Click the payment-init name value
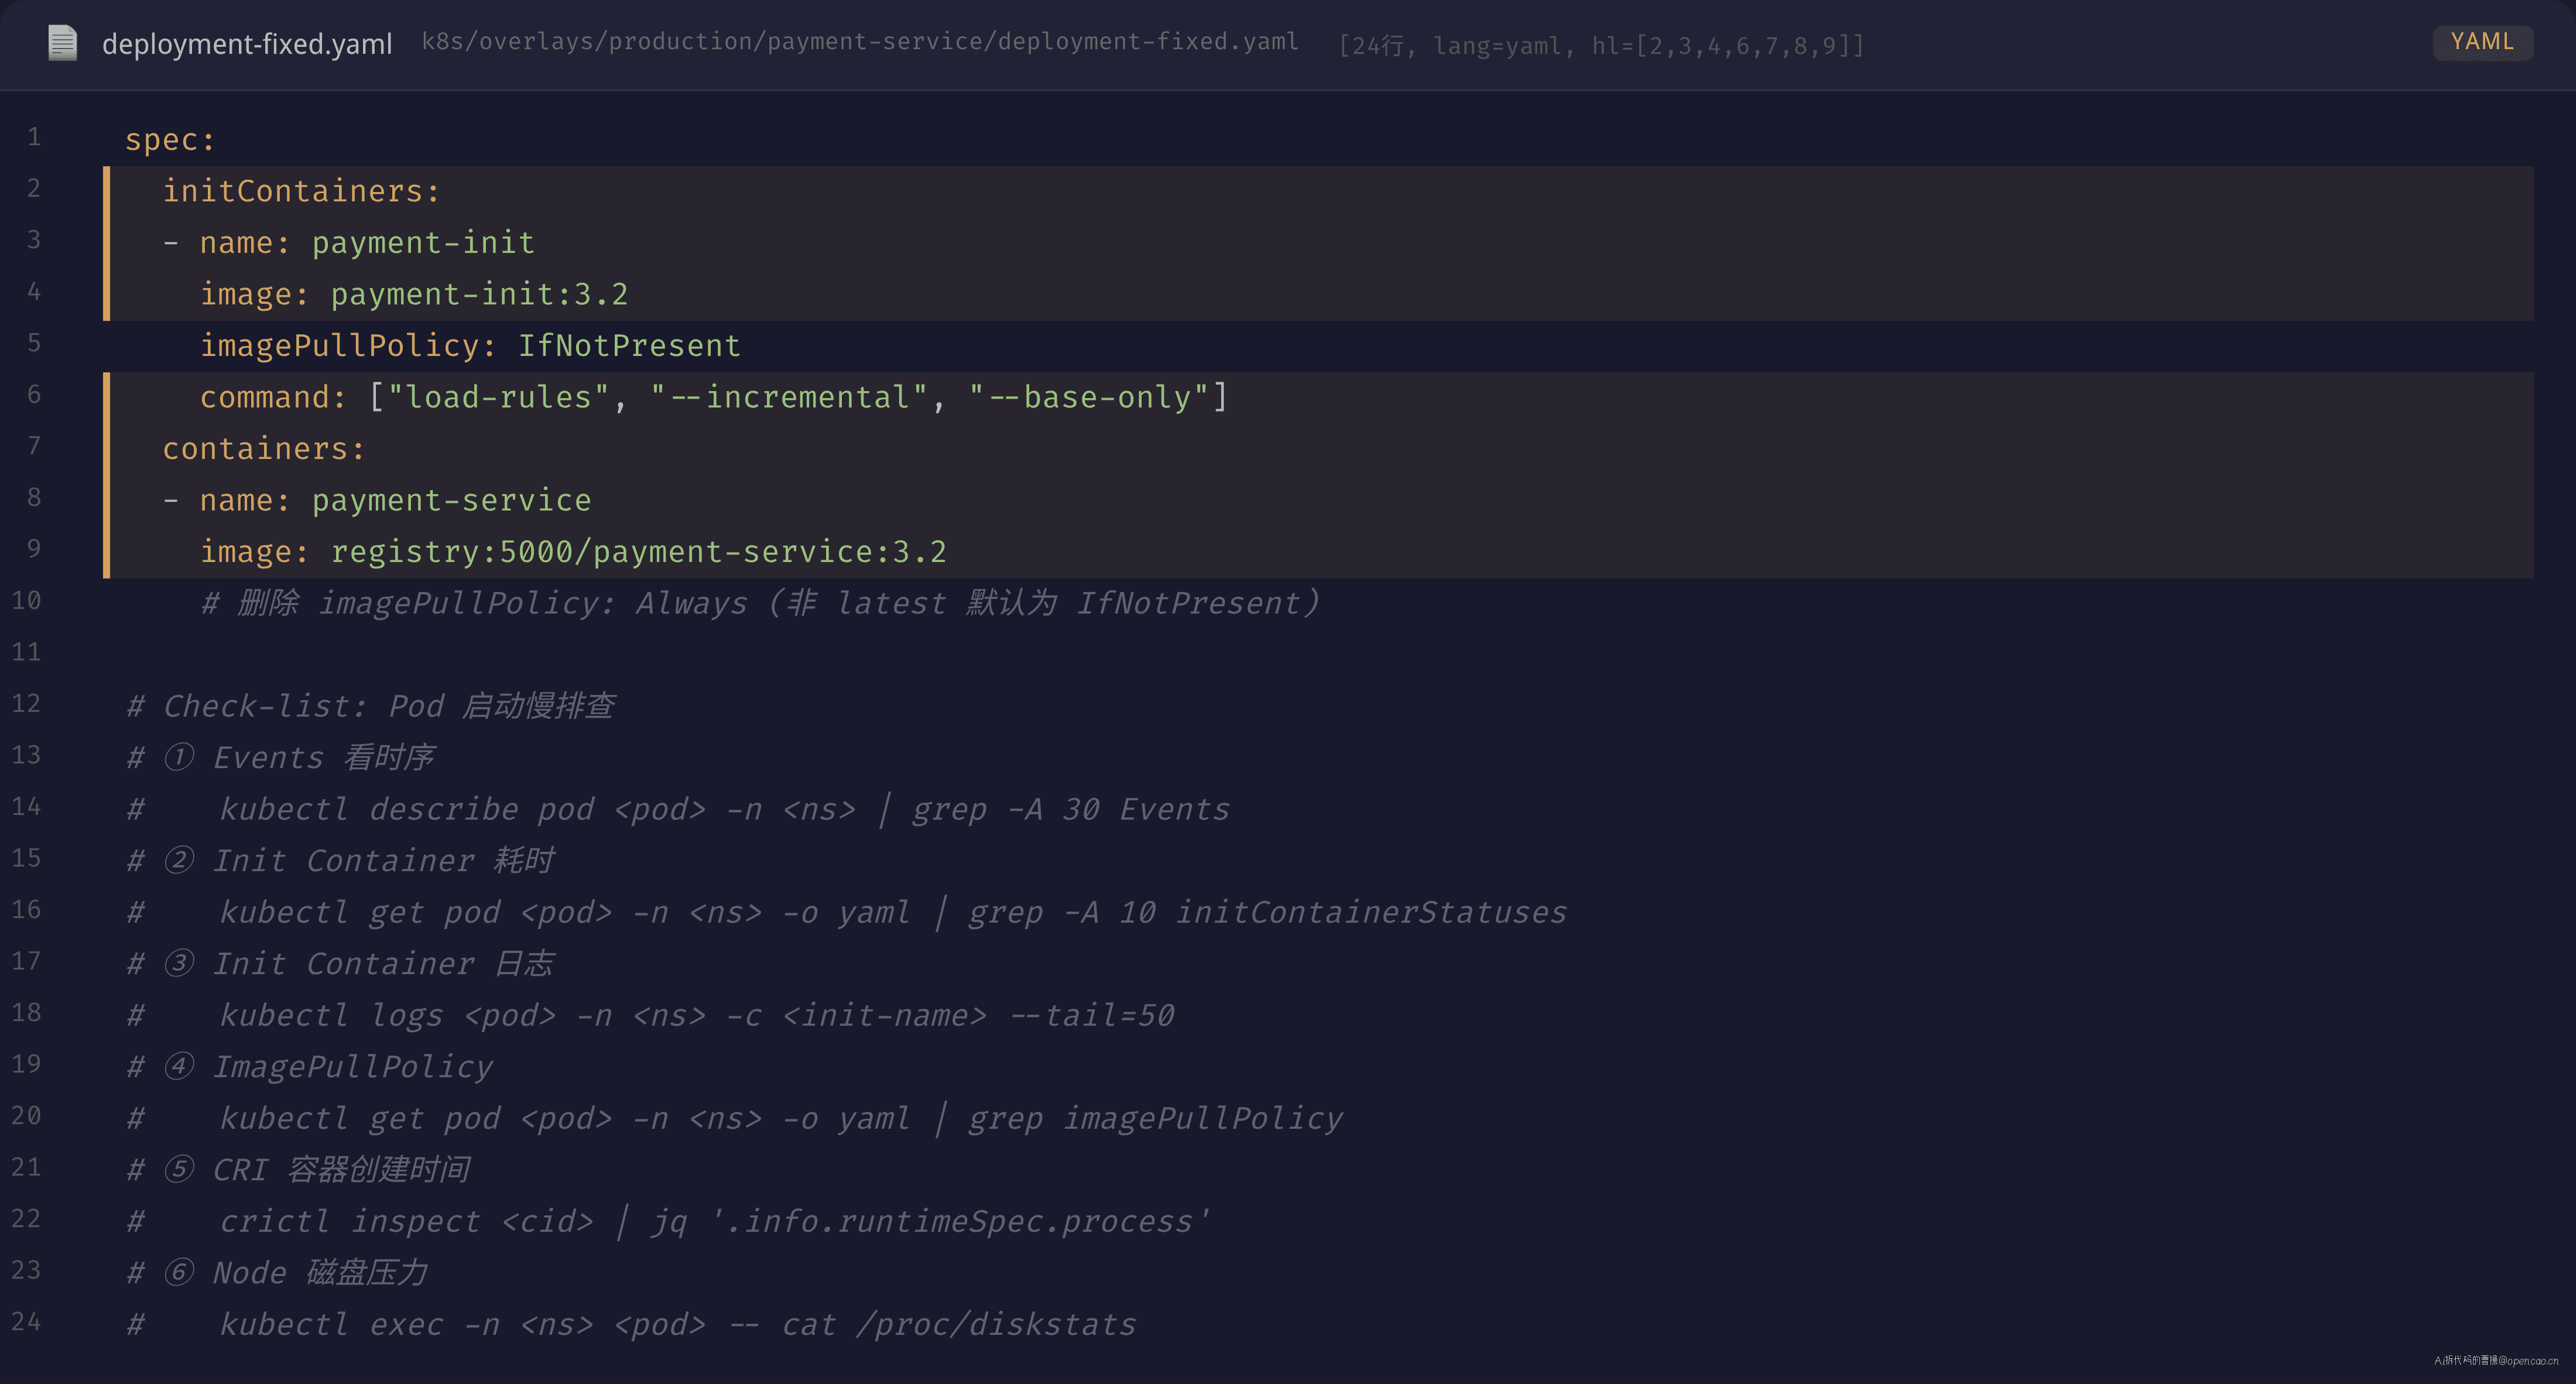This screenshot has width=2576, height=1384. coord(423,243)
